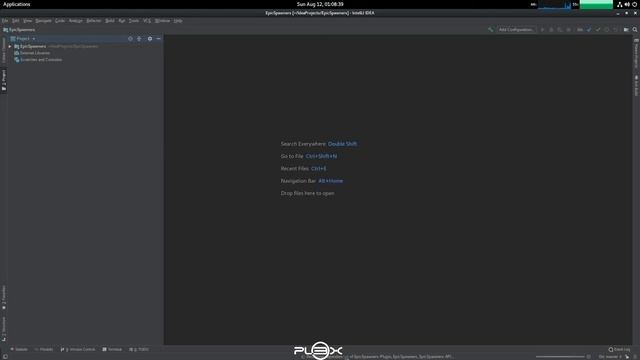Open the Edit menu
The width and height of the screenshot is (640, 360).
(x=16, y=21)
